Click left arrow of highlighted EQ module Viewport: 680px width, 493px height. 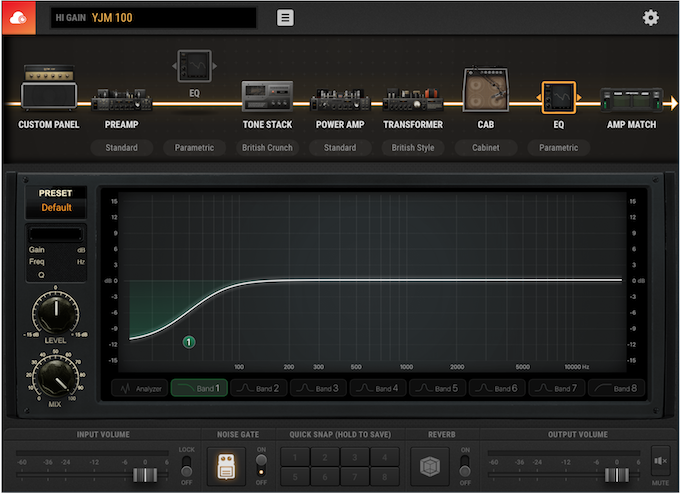pos(538,98)
